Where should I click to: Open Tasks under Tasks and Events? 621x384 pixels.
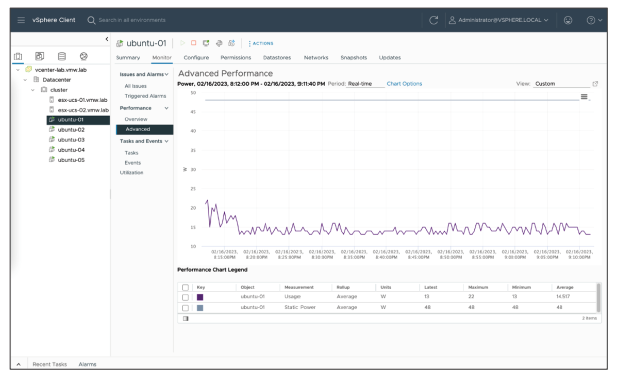click(x=131, y=153)
